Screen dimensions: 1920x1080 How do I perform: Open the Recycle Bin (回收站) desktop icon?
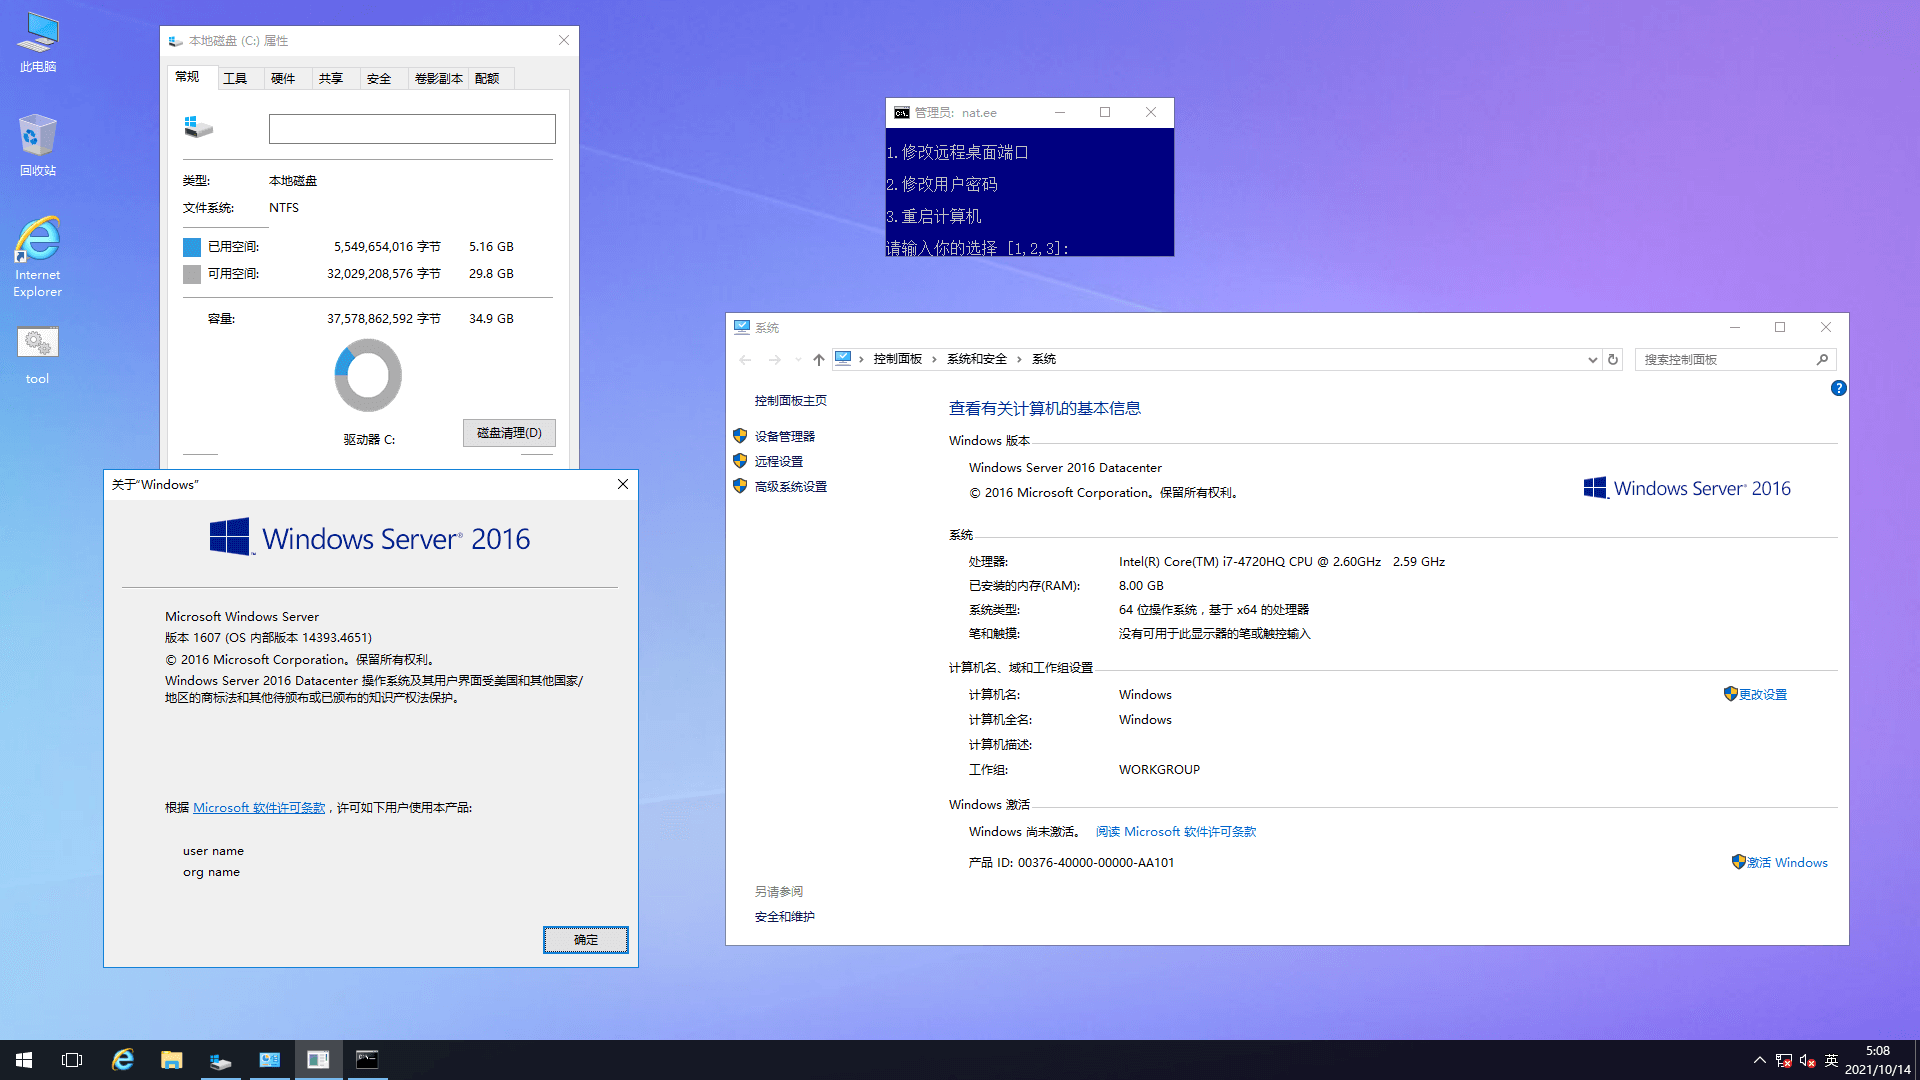(x=38, y=145)
